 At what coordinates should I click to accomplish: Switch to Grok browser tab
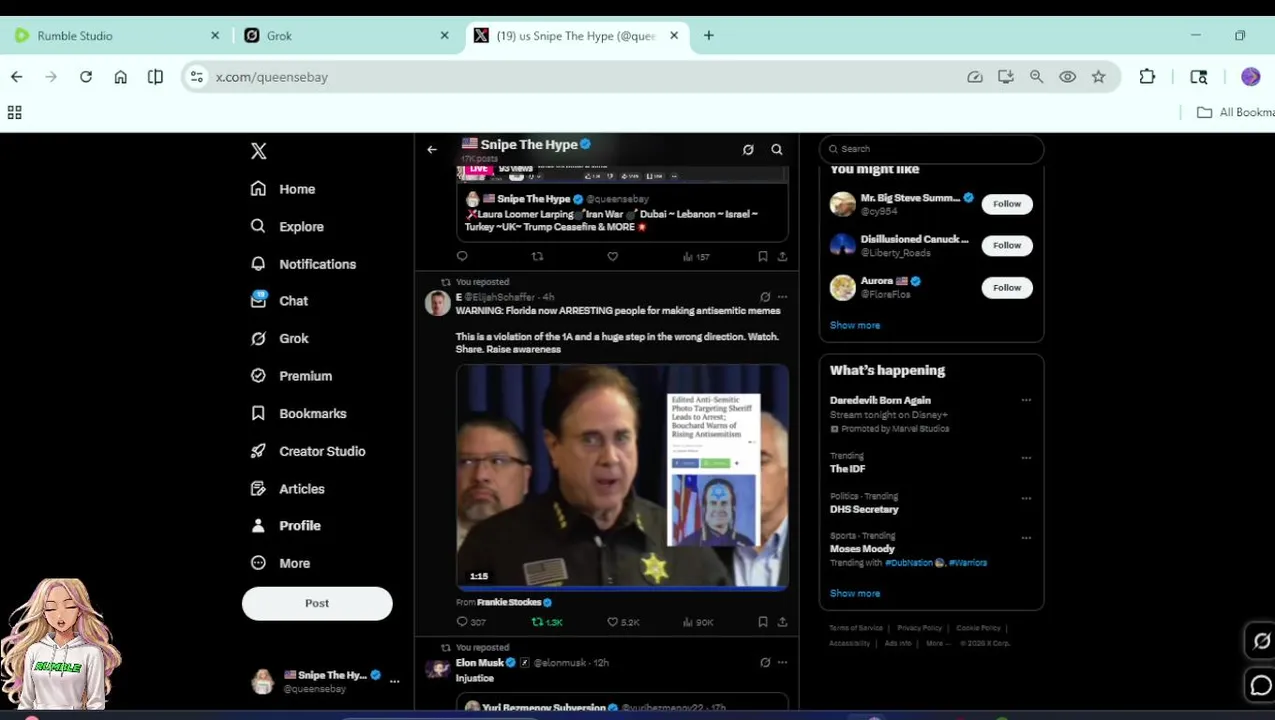click(x=346, y=35)
